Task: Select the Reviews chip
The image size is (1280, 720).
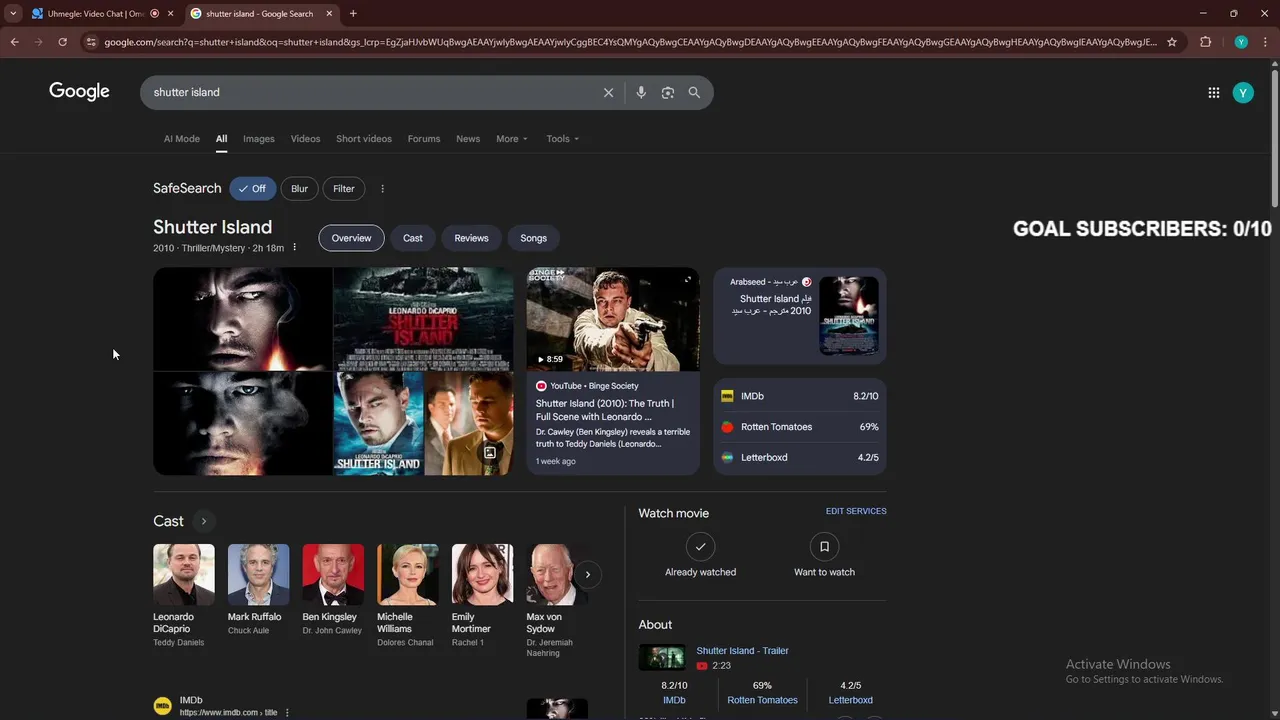Action: (x=471, y=238)
